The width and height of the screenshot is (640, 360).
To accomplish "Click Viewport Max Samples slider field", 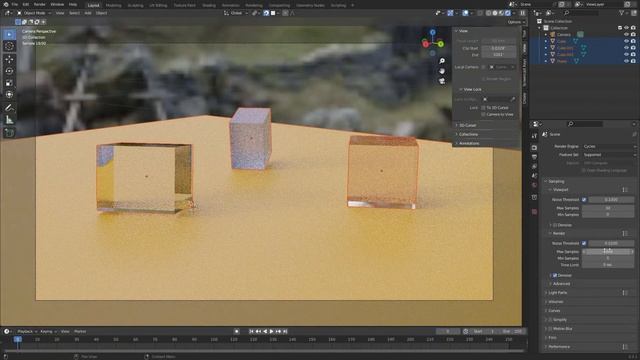I will (608, 208).
